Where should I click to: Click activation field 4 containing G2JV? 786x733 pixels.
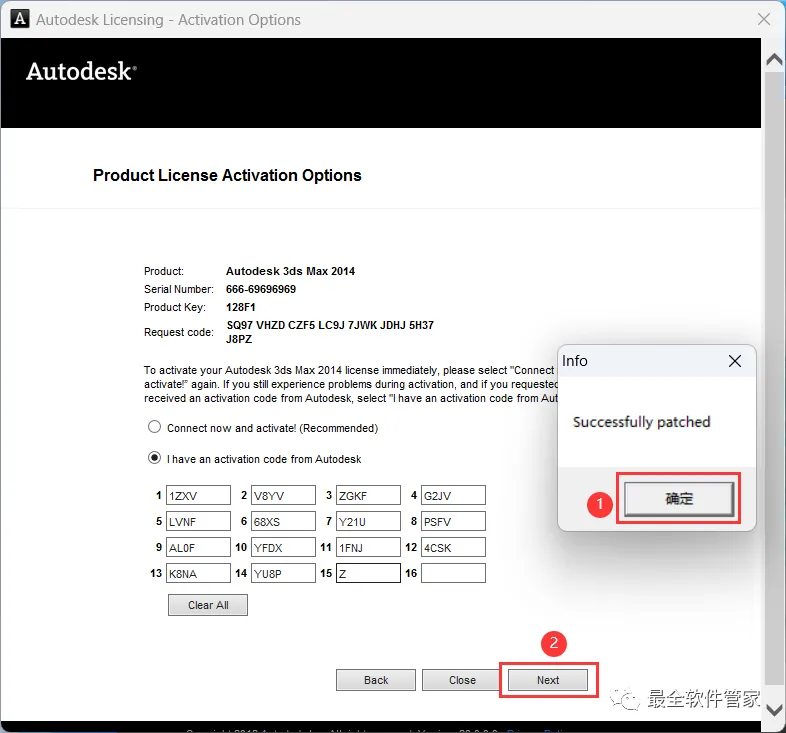click(x=453, y=495)
